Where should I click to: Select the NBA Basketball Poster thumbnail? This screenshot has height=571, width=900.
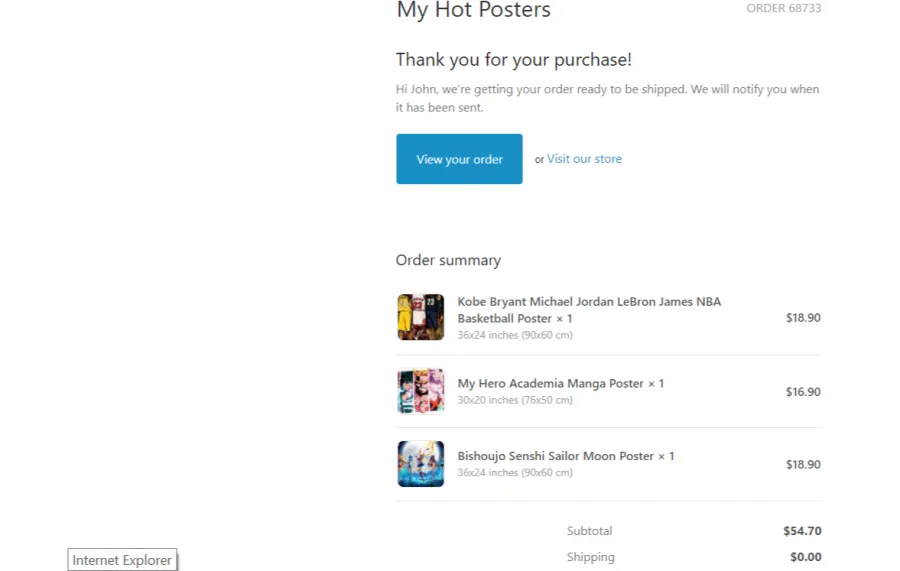pyautogui.click(x=421, y=317)
